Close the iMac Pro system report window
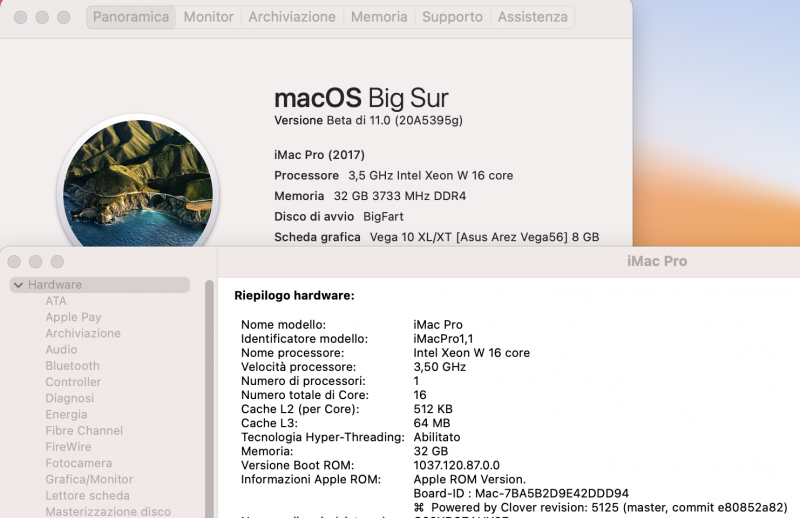Image resolution: width=800 pixels, height=518 pixels. click(14, 262)
